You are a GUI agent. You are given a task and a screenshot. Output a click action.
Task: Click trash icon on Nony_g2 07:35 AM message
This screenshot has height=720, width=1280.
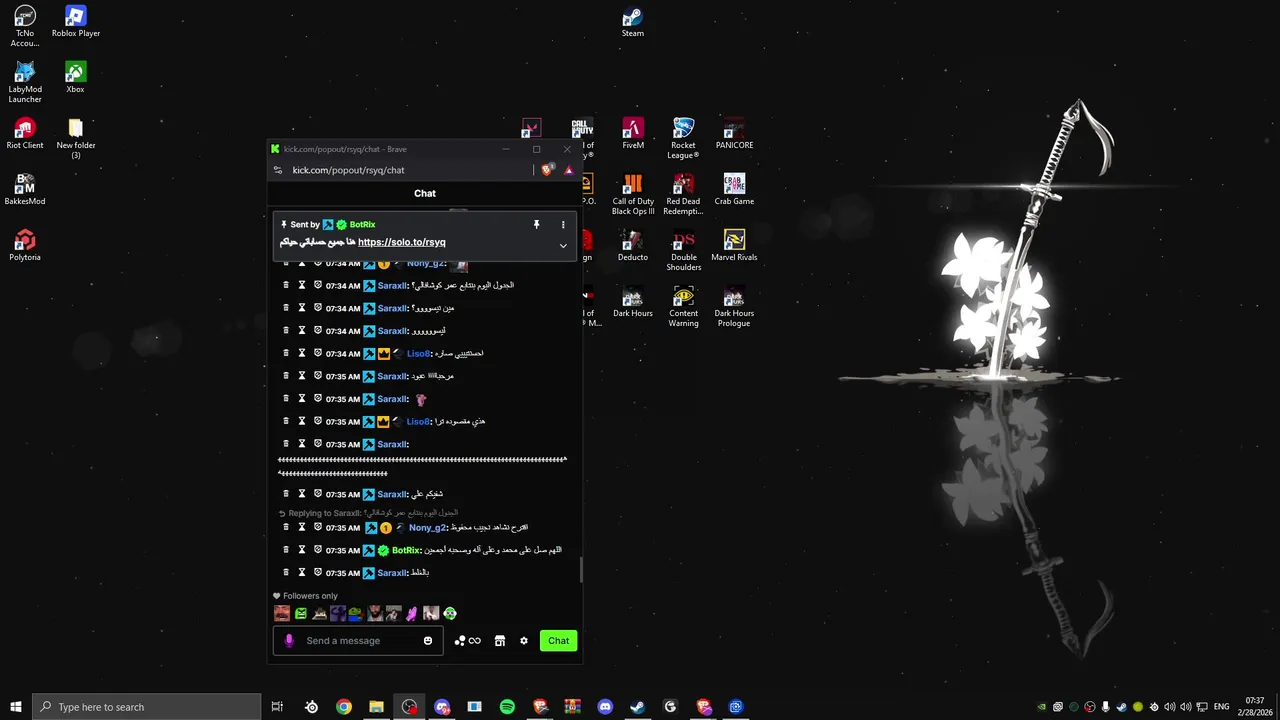[x=286, y=527]
